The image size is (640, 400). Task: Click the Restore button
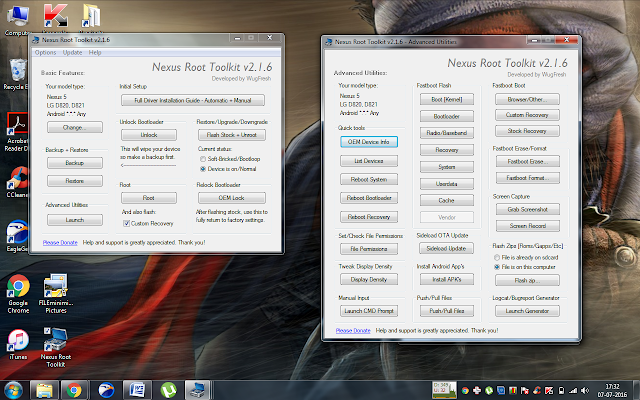75,180
